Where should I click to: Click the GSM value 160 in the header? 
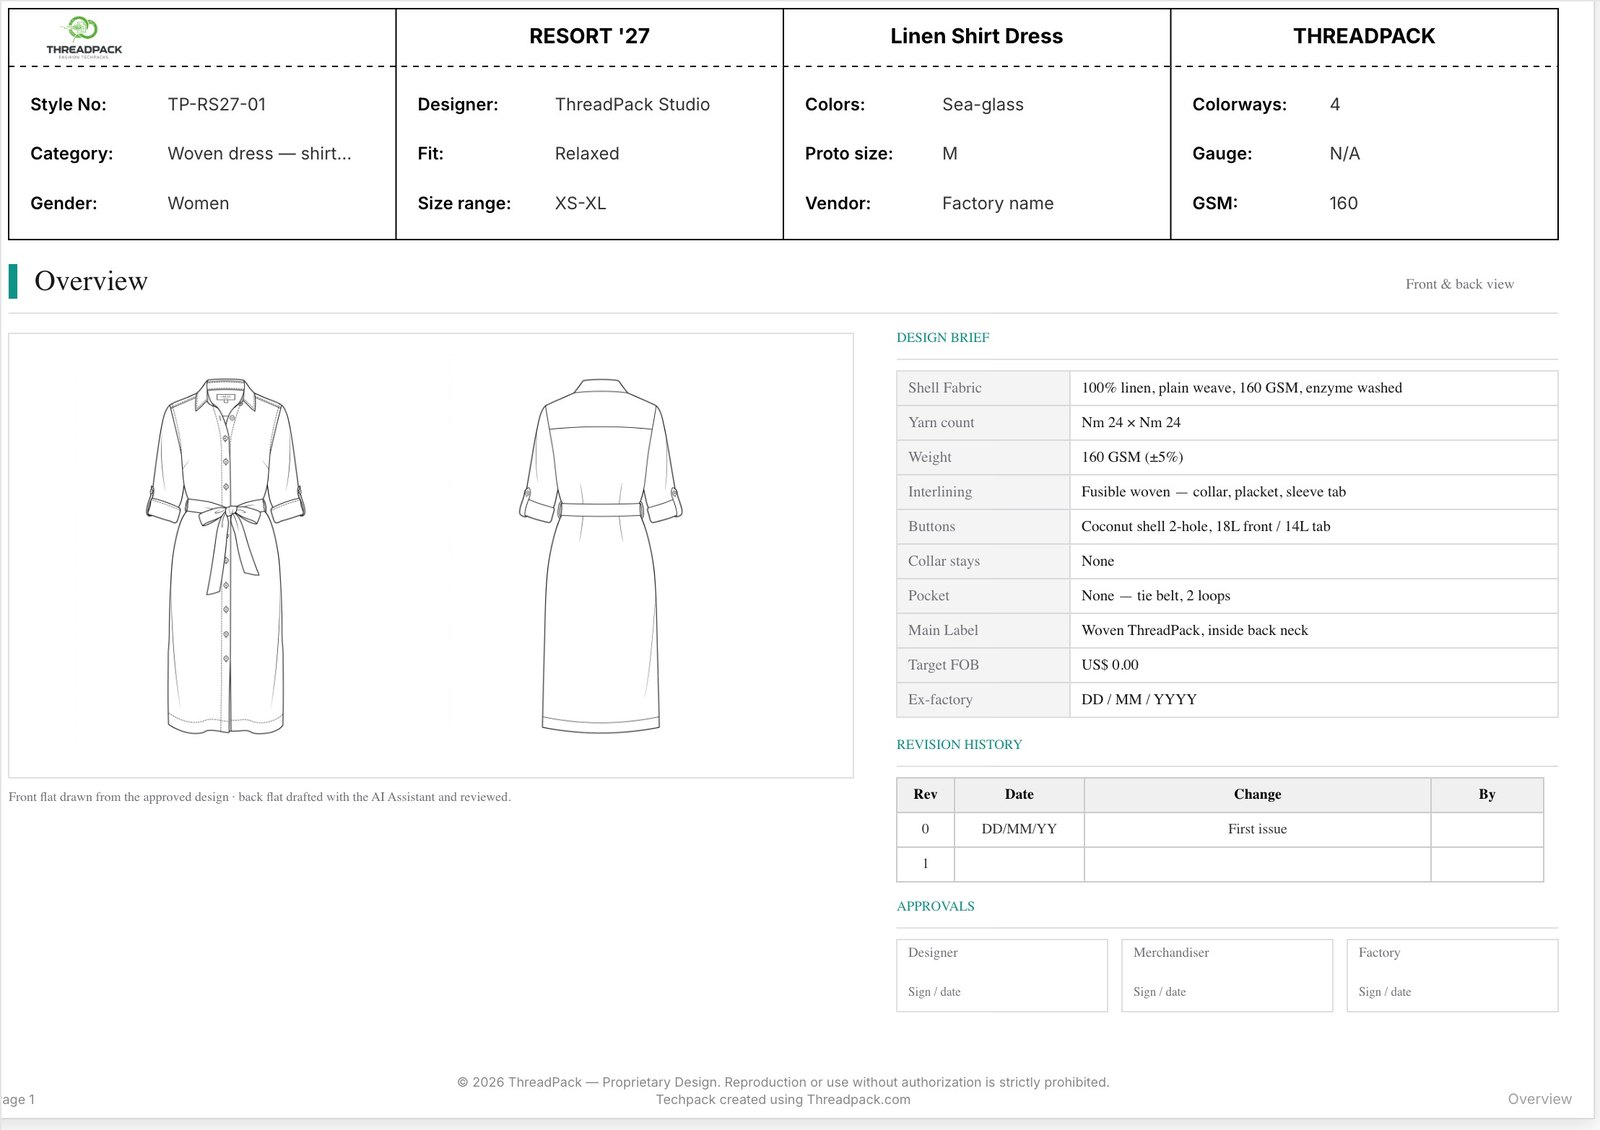(x=1343, y=203)
